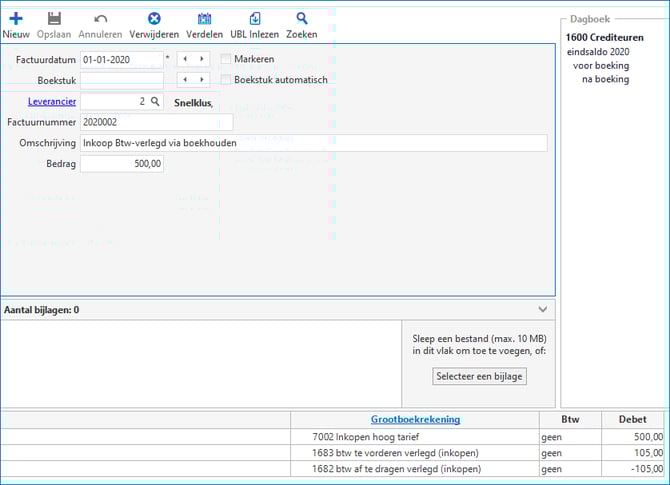The image size is (670, 485).
Task: Click the Nieuw plus icon
Action: pos(15,18)
